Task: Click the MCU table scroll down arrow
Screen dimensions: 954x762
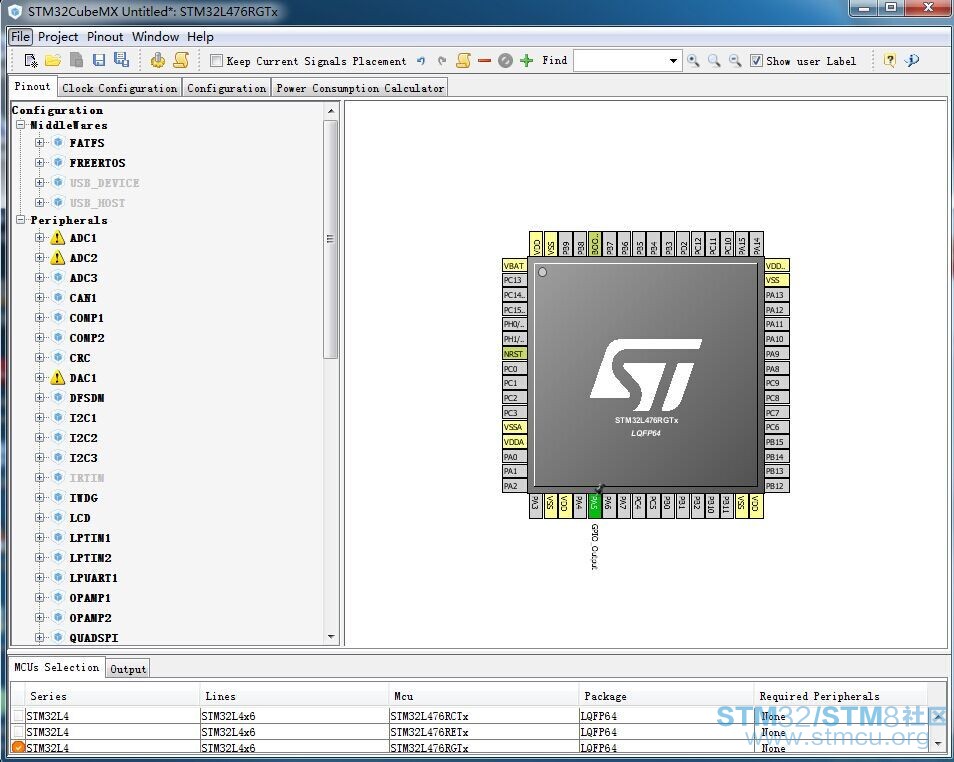Action: click(938, 744)
